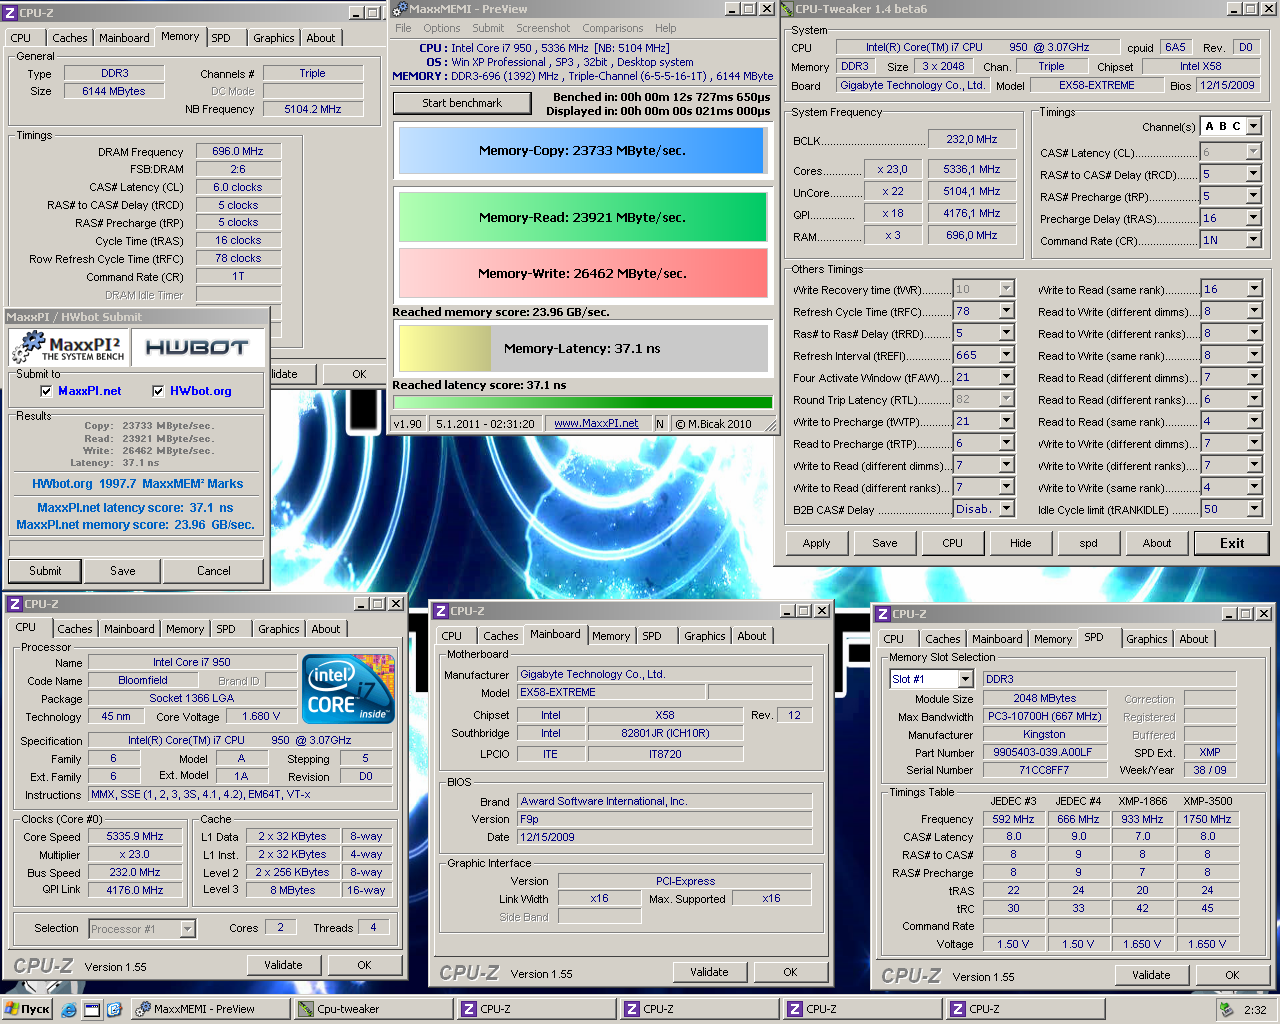Select About tab in CPU-Z SPD window
1280x1024 pixels.
tap(1193, 639)
